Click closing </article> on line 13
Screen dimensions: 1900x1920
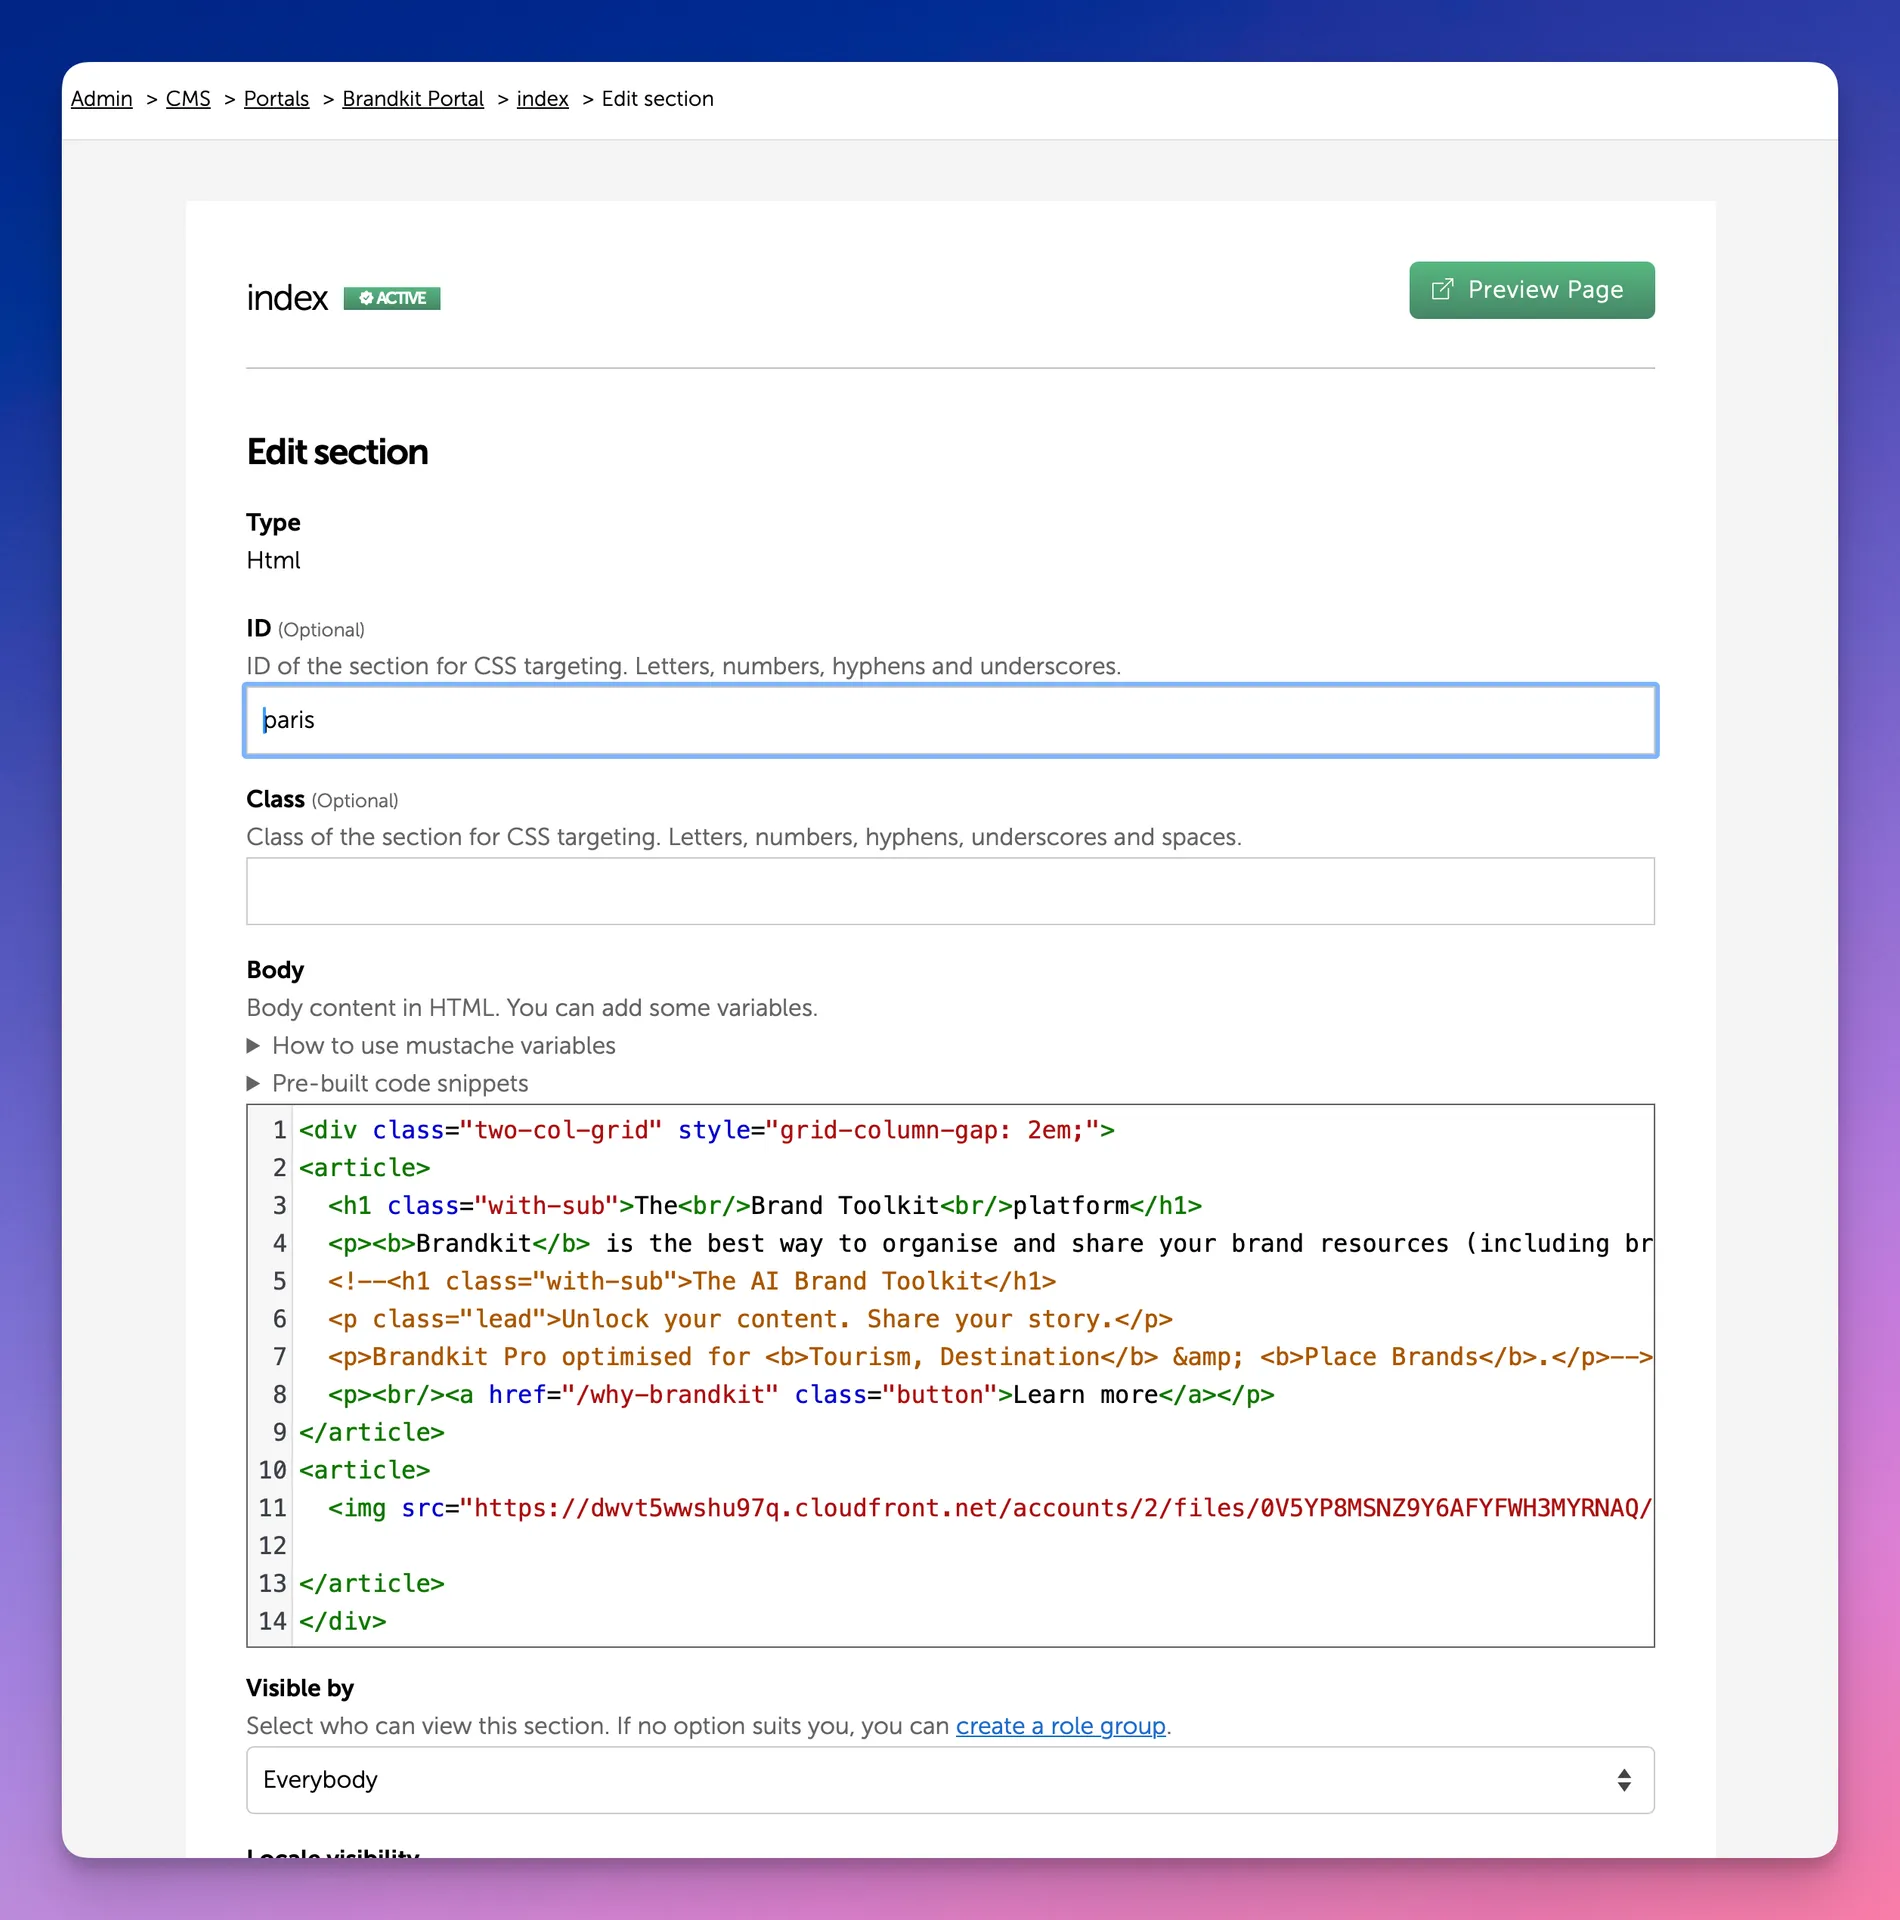click(371, 1584)
